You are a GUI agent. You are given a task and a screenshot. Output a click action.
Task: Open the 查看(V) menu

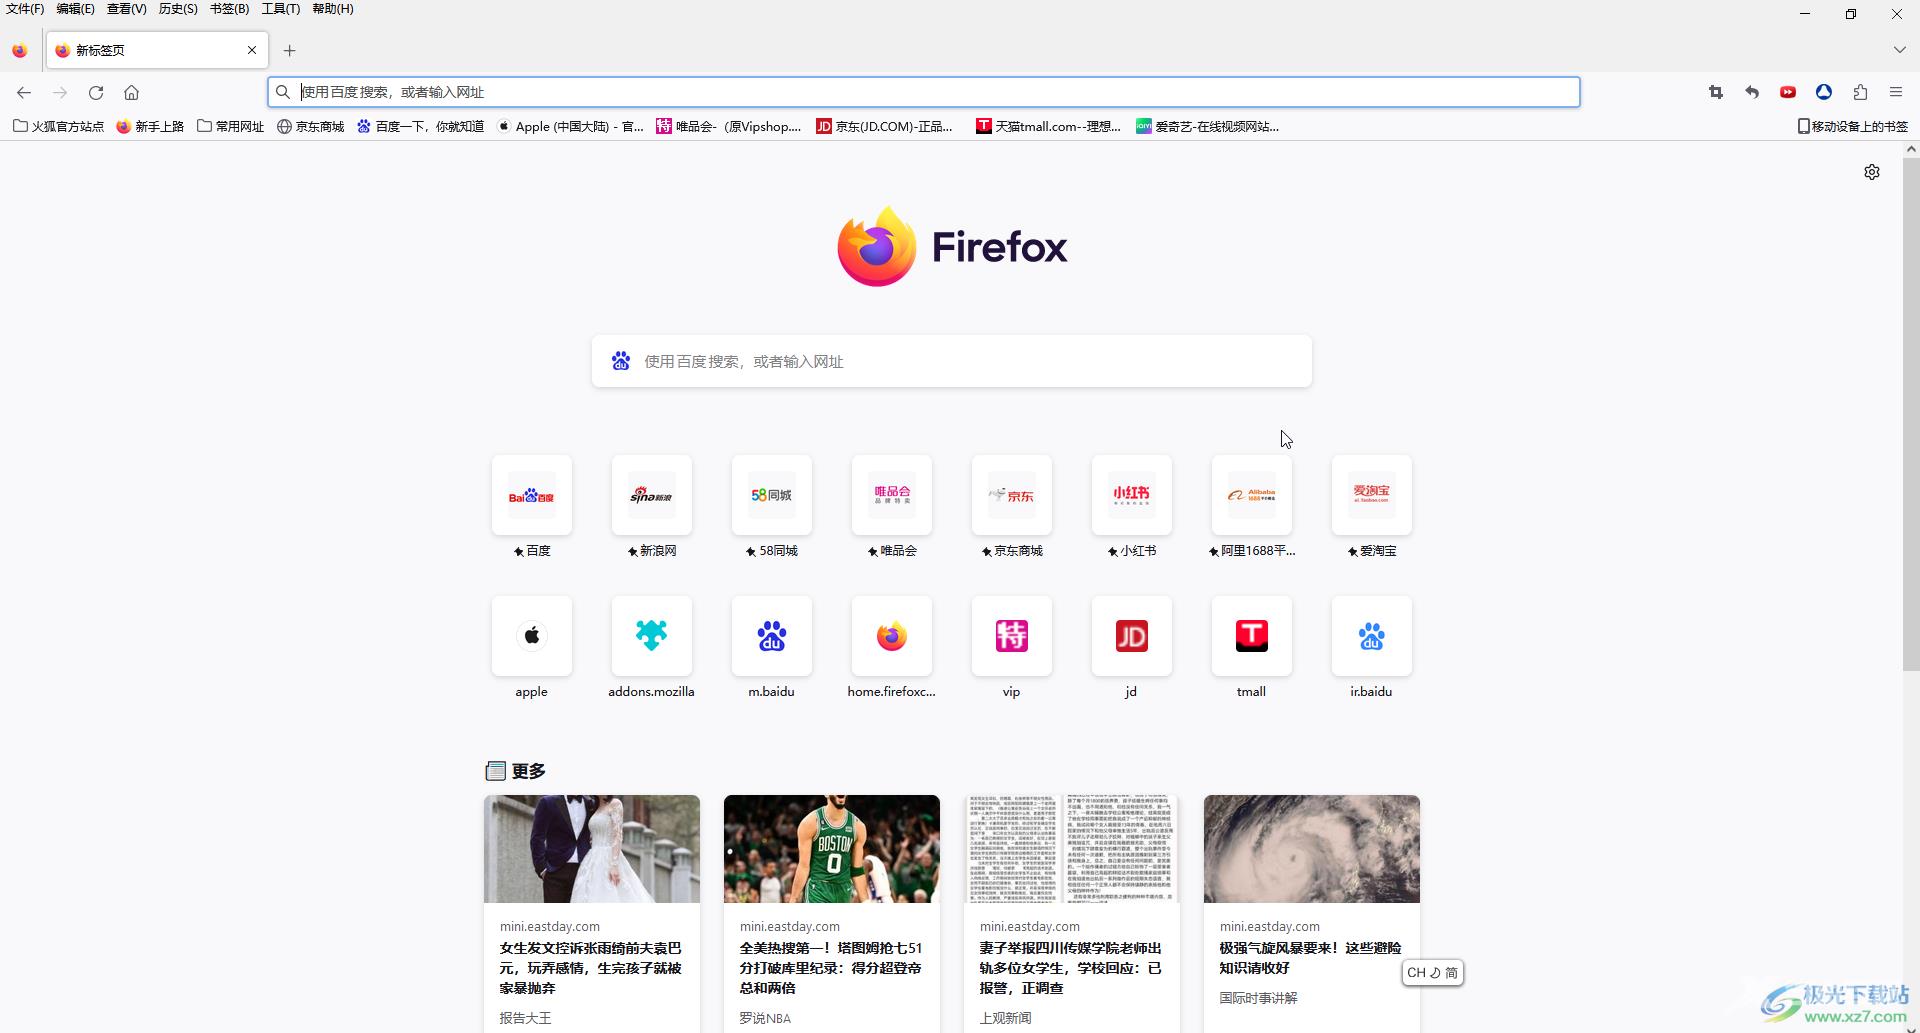(127, 9)
